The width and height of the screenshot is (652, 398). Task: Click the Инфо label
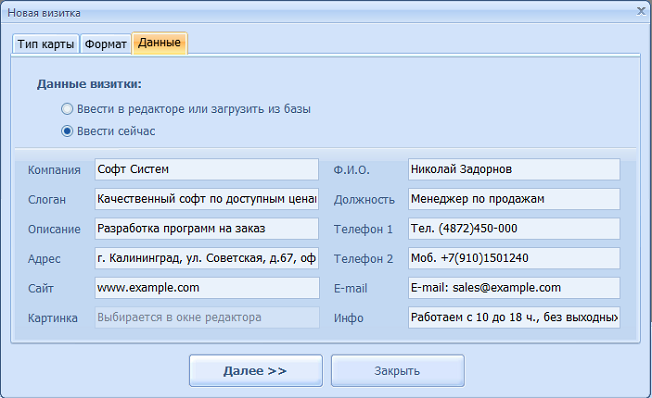(x=348, y=318)
